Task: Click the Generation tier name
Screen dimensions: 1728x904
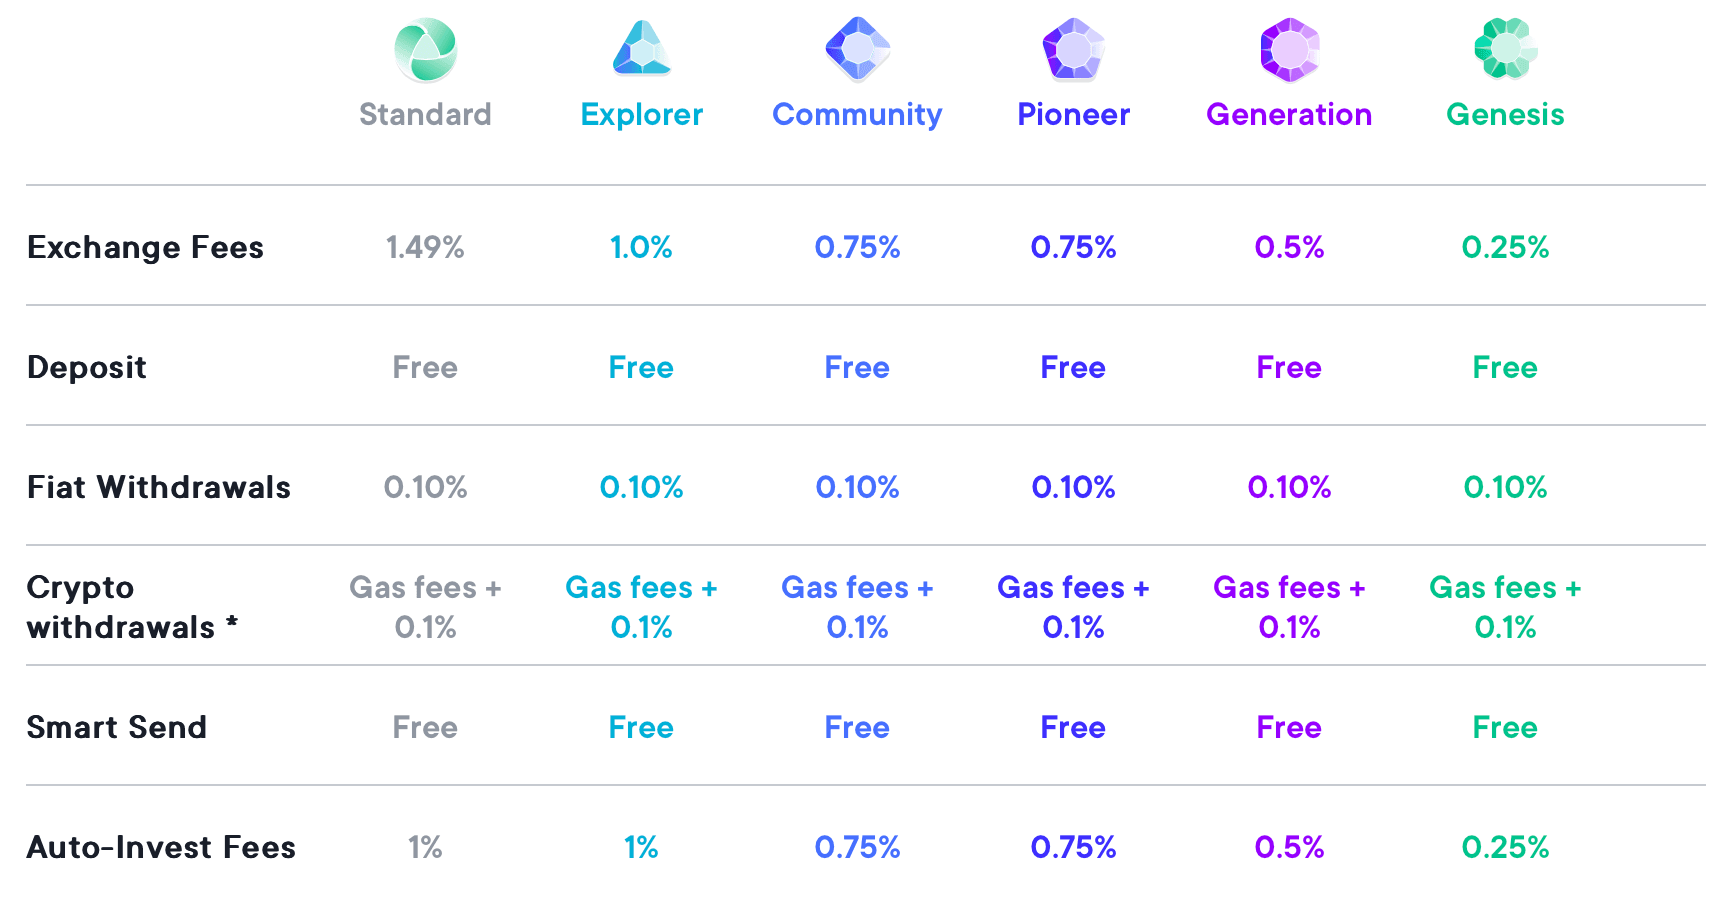Action: tap(1289, 115)
